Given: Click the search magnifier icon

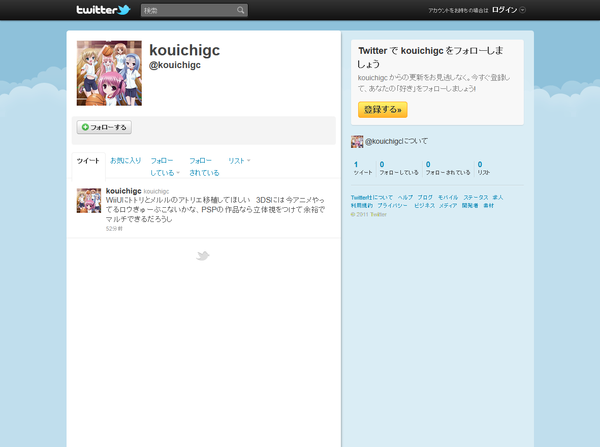Looking at the screenshot, I should [x=240, y=10].
